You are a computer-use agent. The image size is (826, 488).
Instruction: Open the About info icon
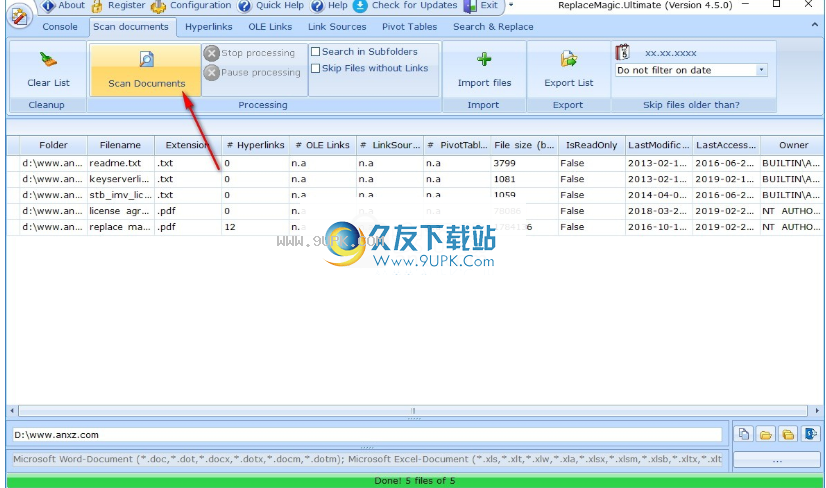pos(48,6)
